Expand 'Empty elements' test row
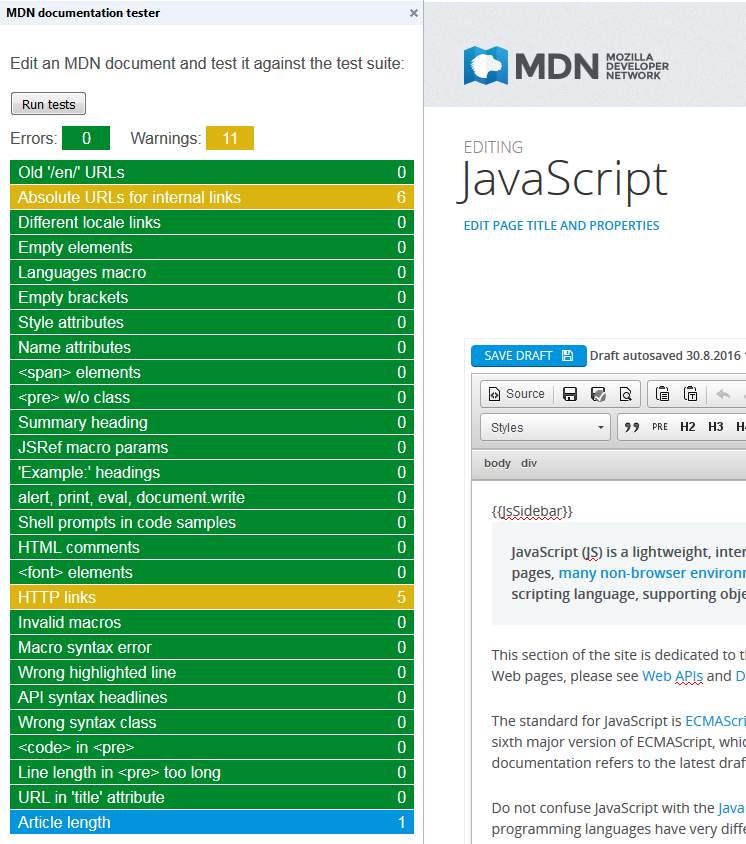 (x=212, y=248)
